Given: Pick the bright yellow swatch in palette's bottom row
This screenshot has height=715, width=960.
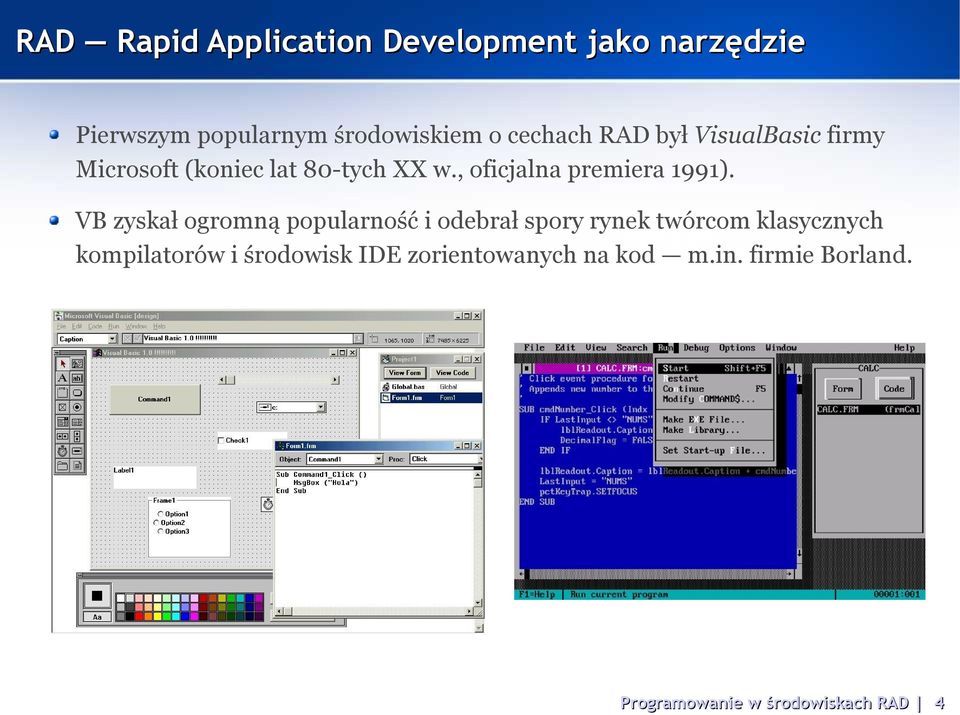Looking at the screenshot, I should point(159,616).
